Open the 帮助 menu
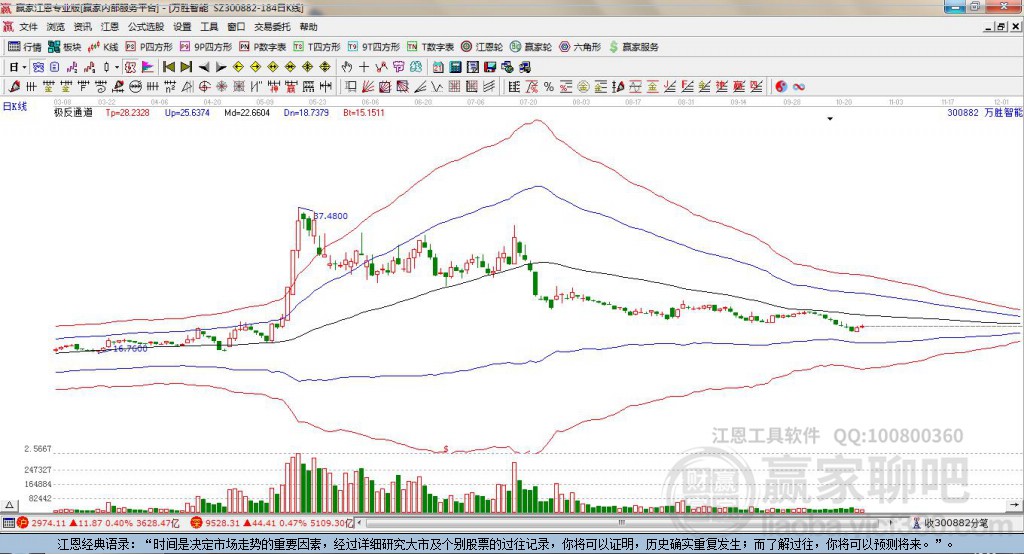1024x554 pixels. click(308, 27)
